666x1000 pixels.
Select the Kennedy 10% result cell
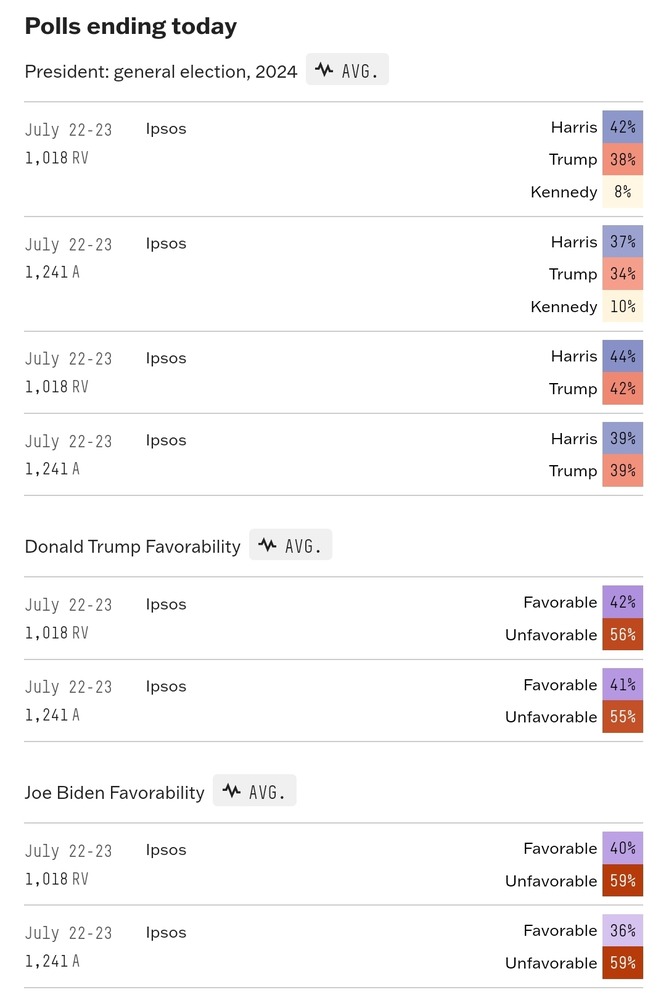pos(623,306)
